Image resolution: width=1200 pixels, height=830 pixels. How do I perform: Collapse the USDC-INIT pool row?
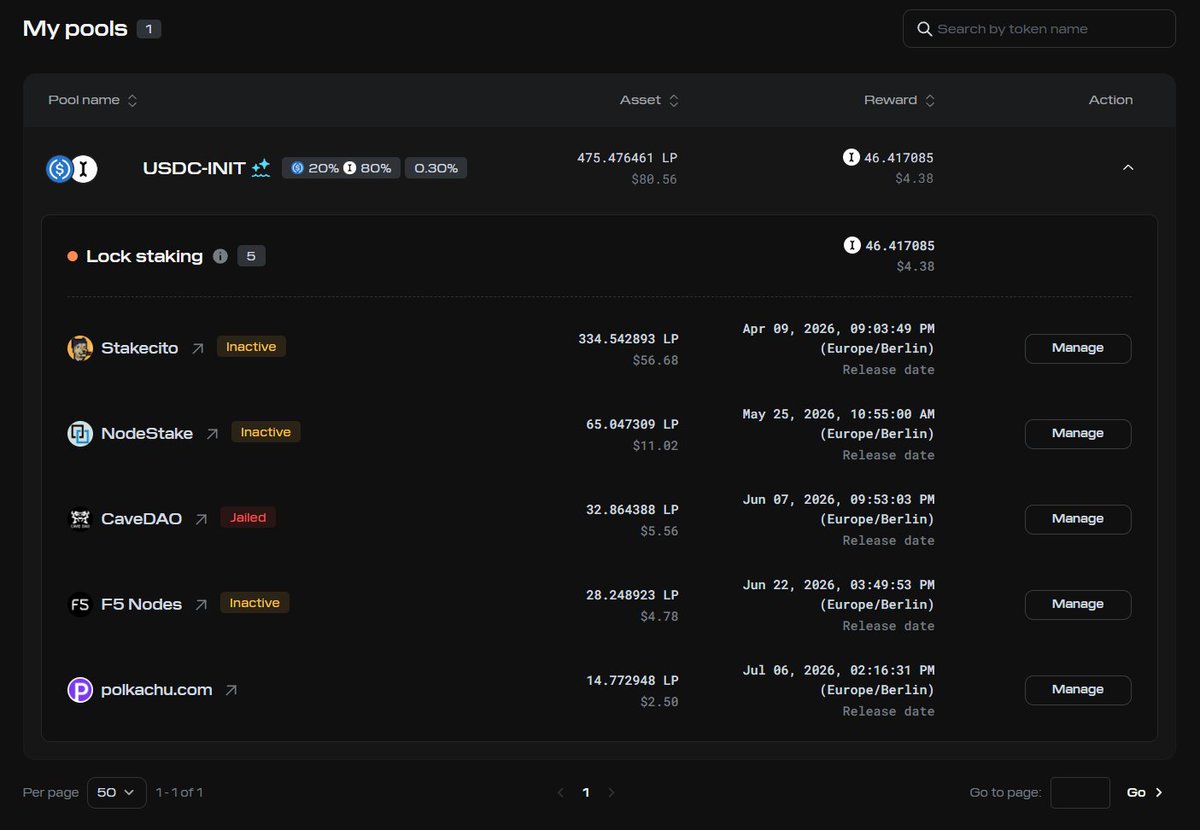(x=1128, y=168)
